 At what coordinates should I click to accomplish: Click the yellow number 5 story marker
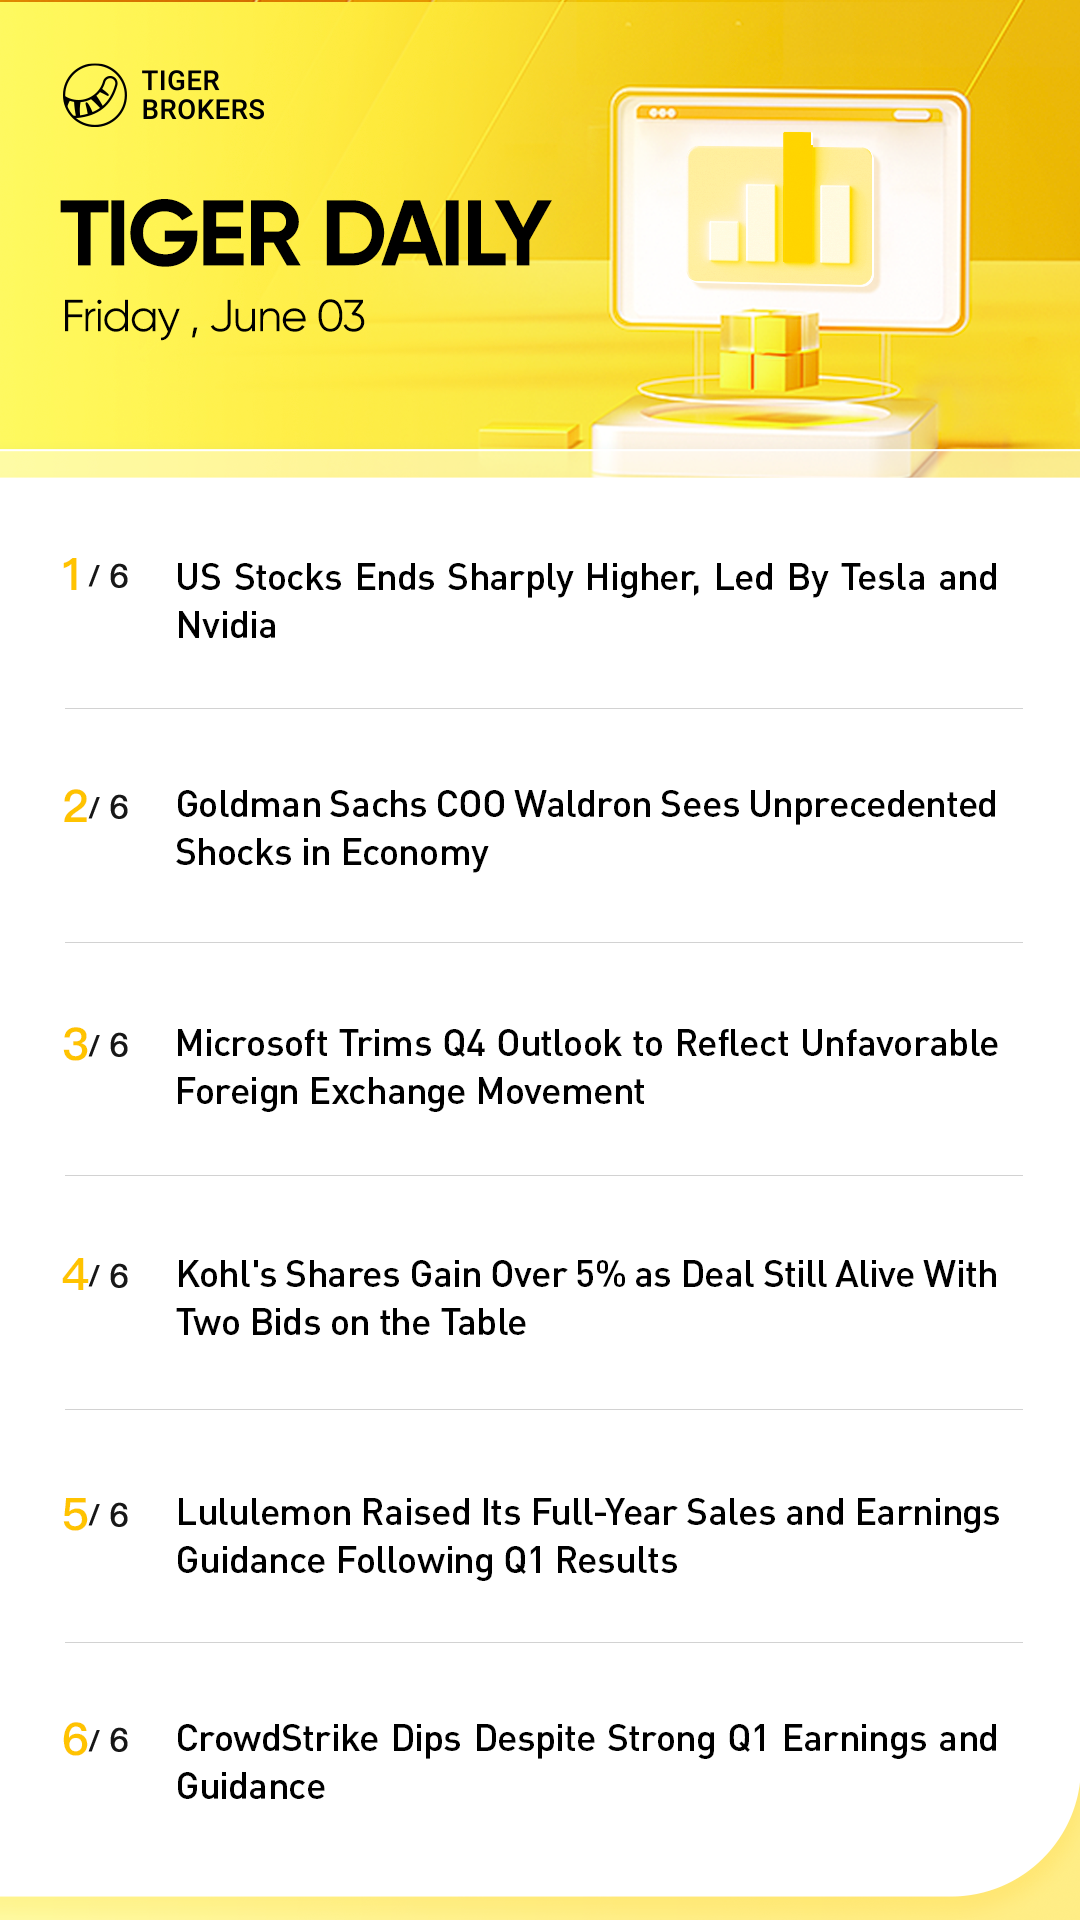coord(75,1514)
